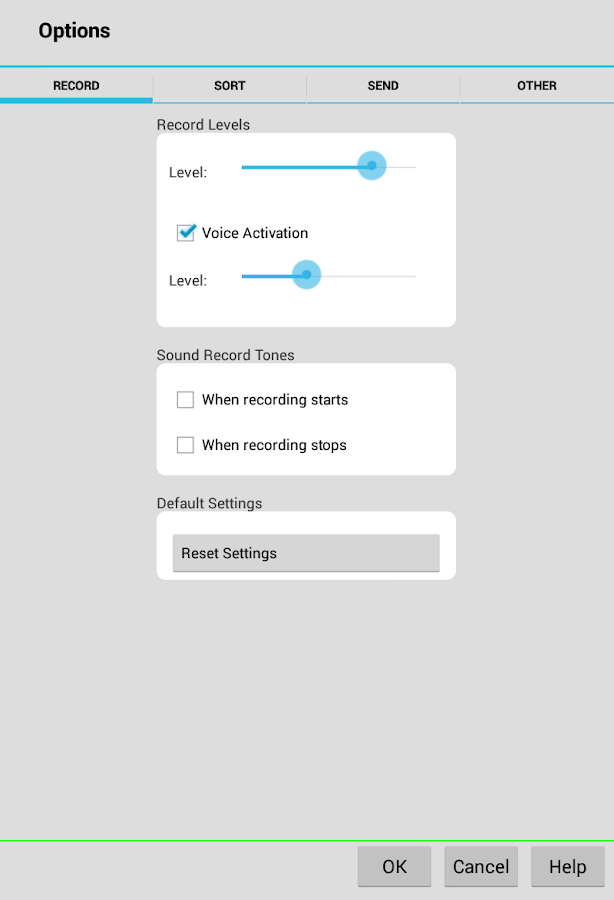
Task: Click the 'Sound Record Tones' section heading
Action: [x=225, y=355]
